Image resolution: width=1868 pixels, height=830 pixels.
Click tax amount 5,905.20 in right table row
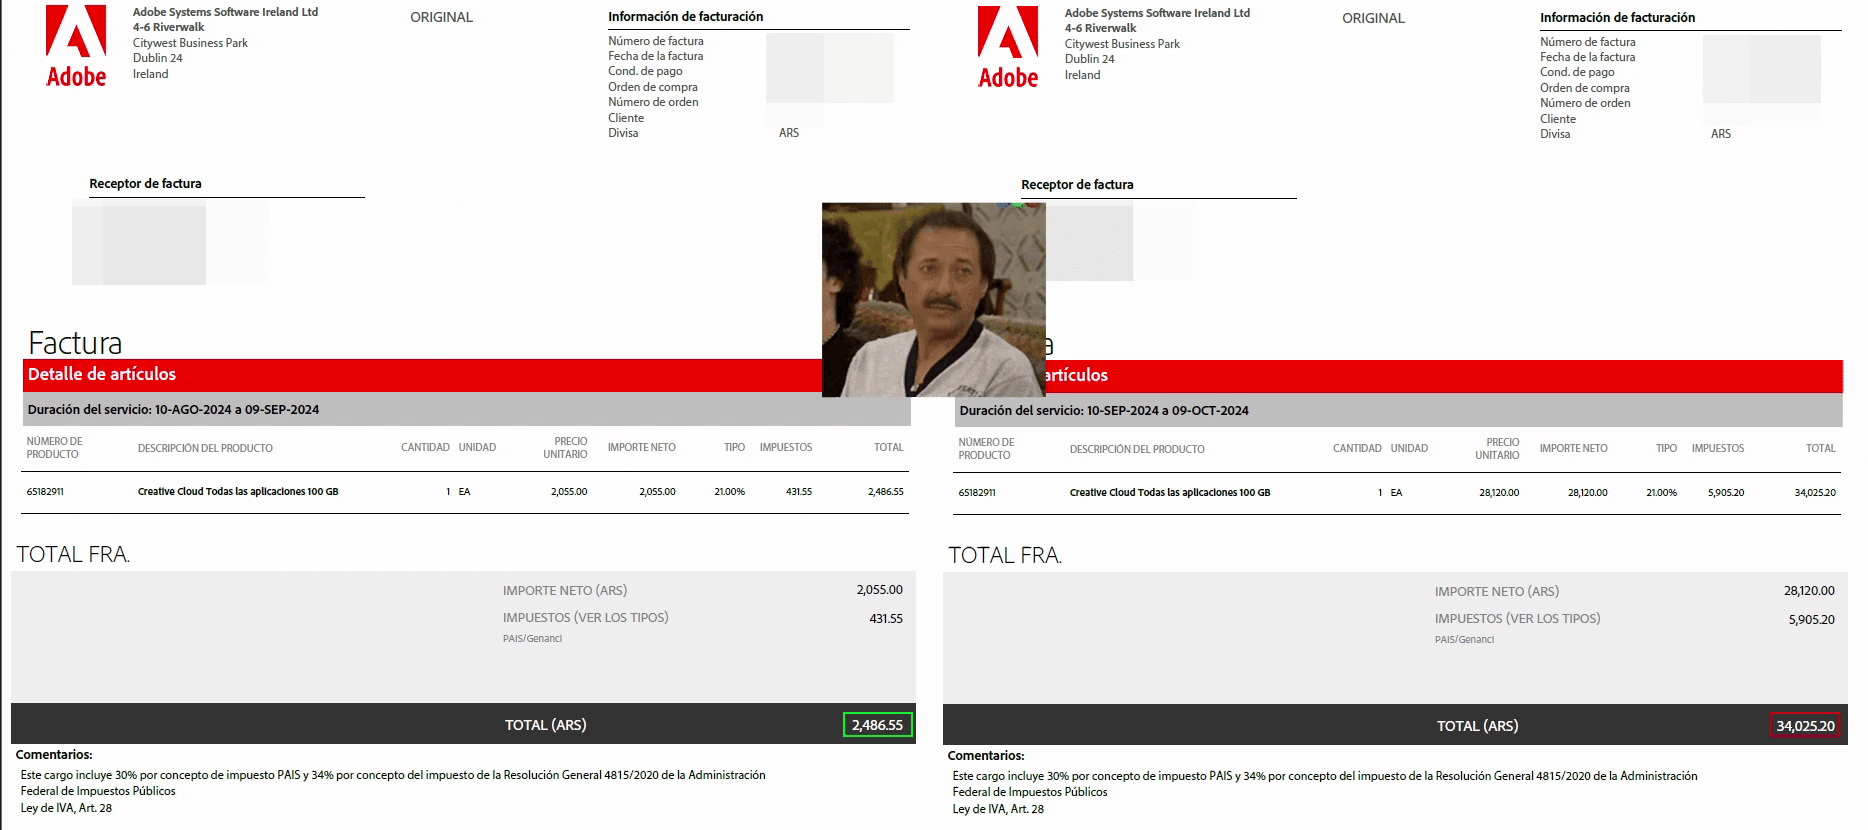point(1726,493)
